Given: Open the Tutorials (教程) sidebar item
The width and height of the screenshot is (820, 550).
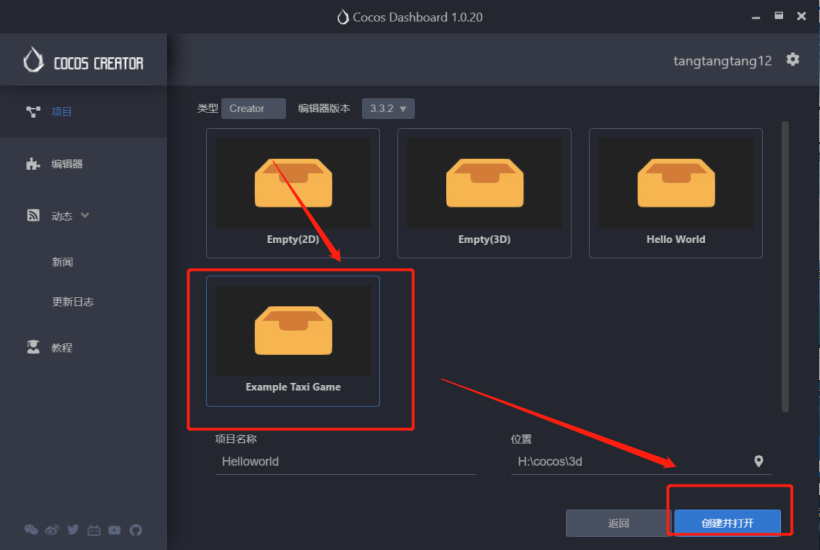Looking at the screenshot, I should pyautogui.click(x=84, y=347).
